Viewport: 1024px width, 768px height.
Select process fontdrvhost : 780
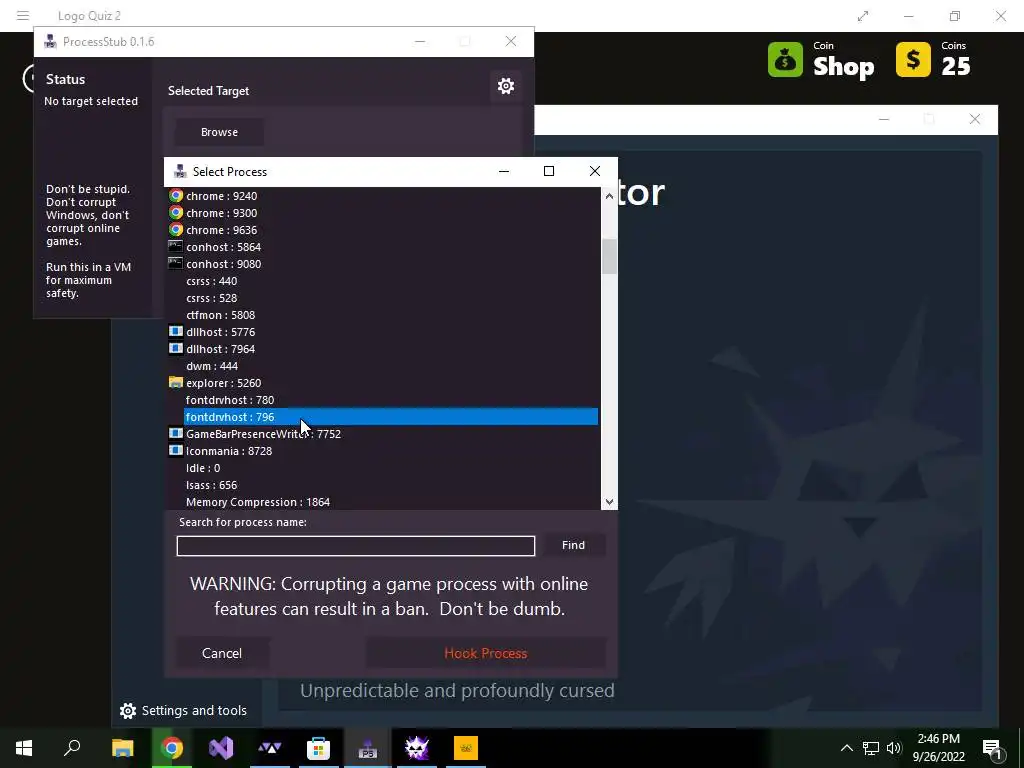point(230,400)
